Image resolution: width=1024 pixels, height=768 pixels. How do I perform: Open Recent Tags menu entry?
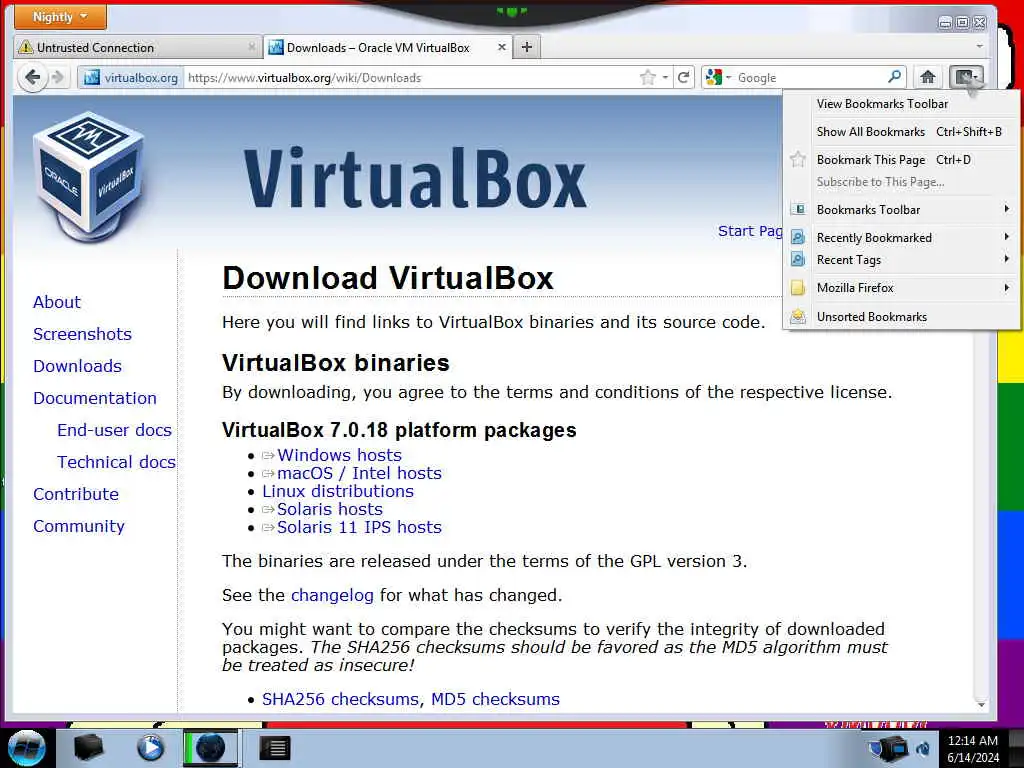[901, 260]
